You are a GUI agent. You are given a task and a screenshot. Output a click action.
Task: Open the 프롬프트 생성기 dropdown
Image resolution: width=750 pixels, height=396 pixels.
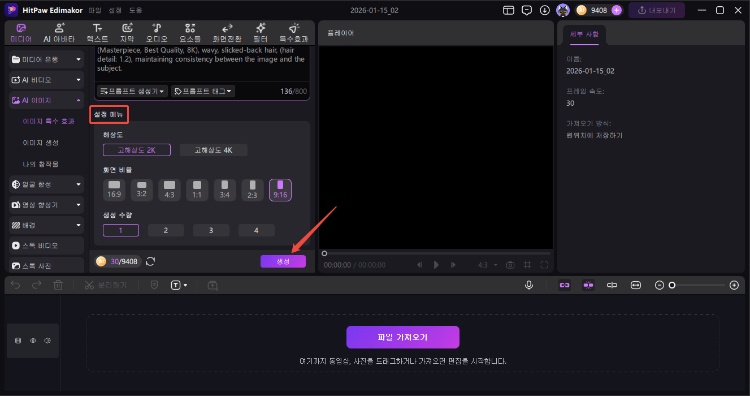pyautogui.click(x=132, y=91)
